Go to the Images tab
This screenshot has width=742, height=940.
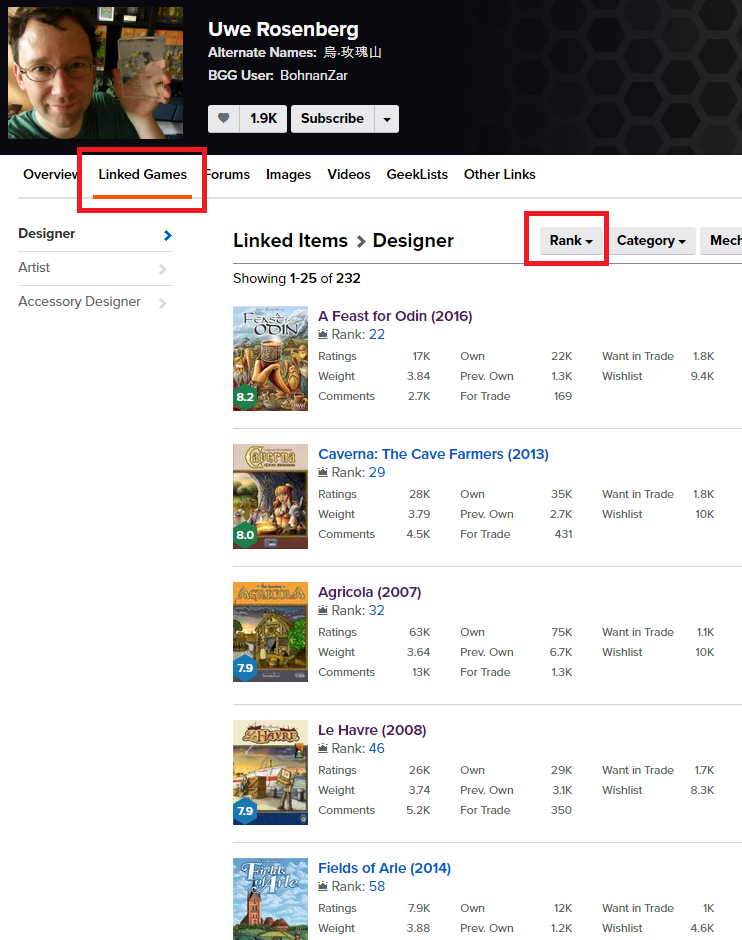288,174
